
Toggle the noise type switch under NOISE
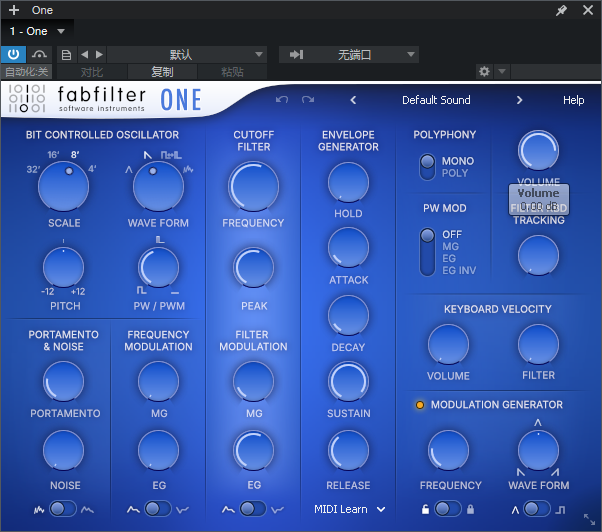coord(63,509)
